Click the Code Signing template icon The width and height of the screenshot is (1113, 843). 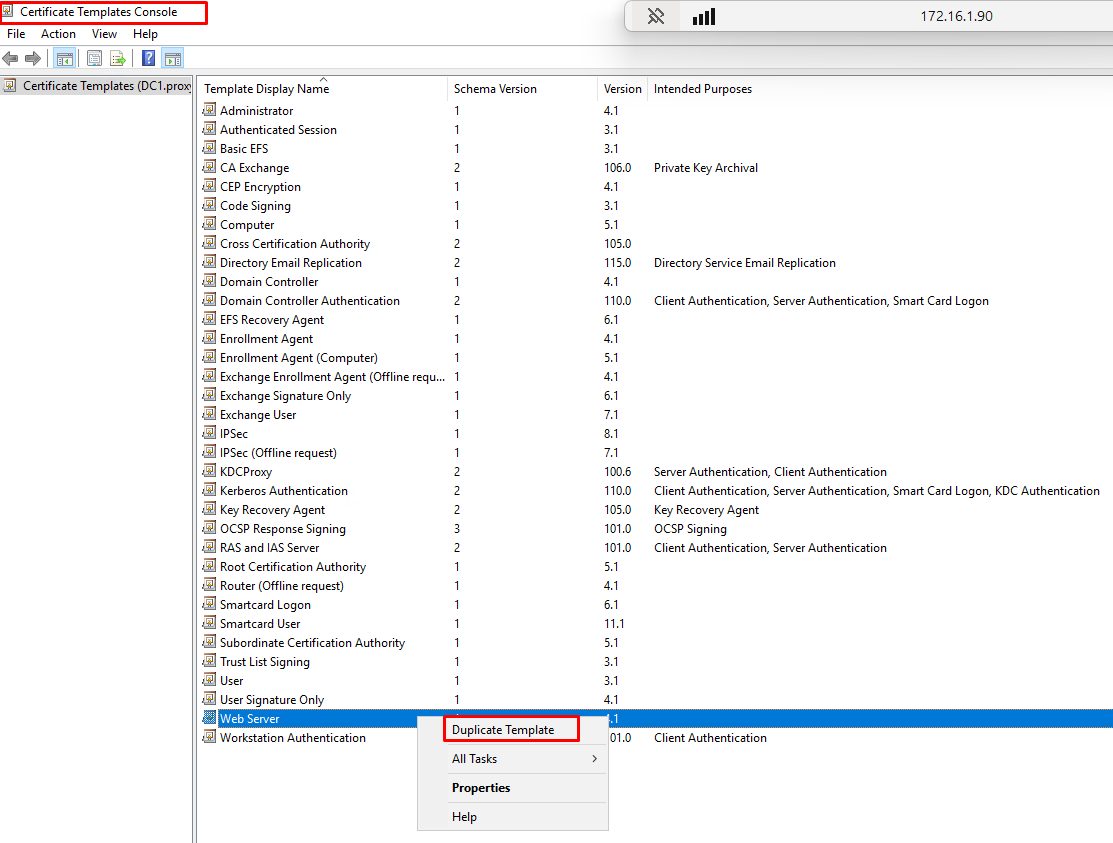coord(209,205)
